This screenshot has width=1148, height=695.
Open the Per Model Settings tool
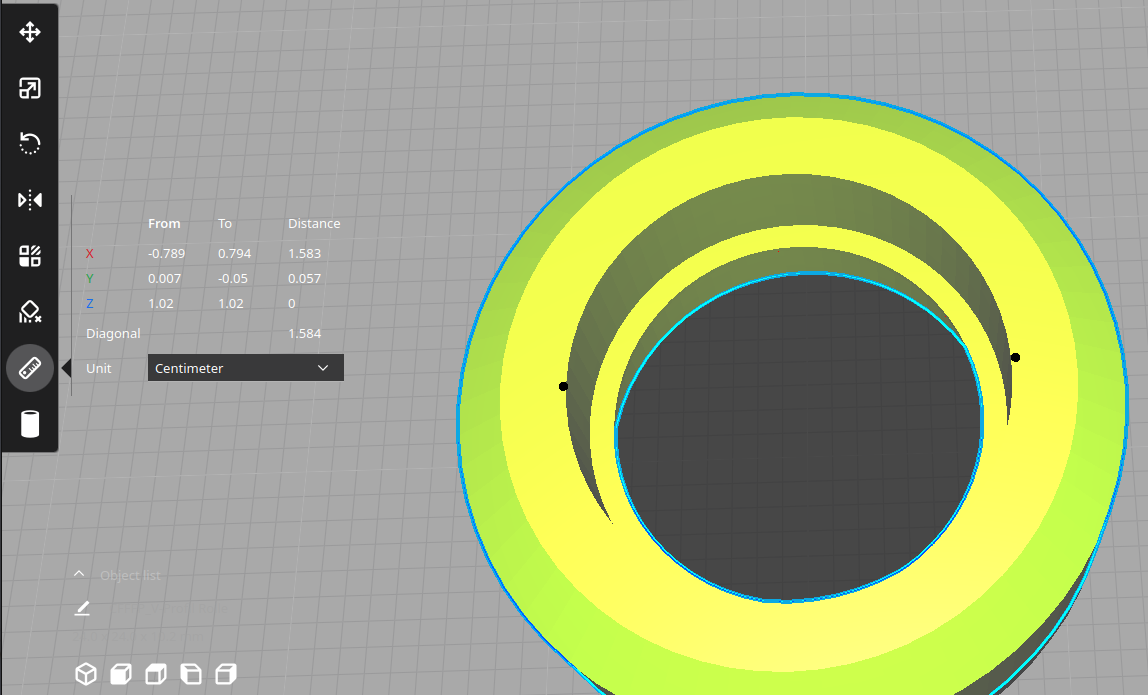point(30,257)
